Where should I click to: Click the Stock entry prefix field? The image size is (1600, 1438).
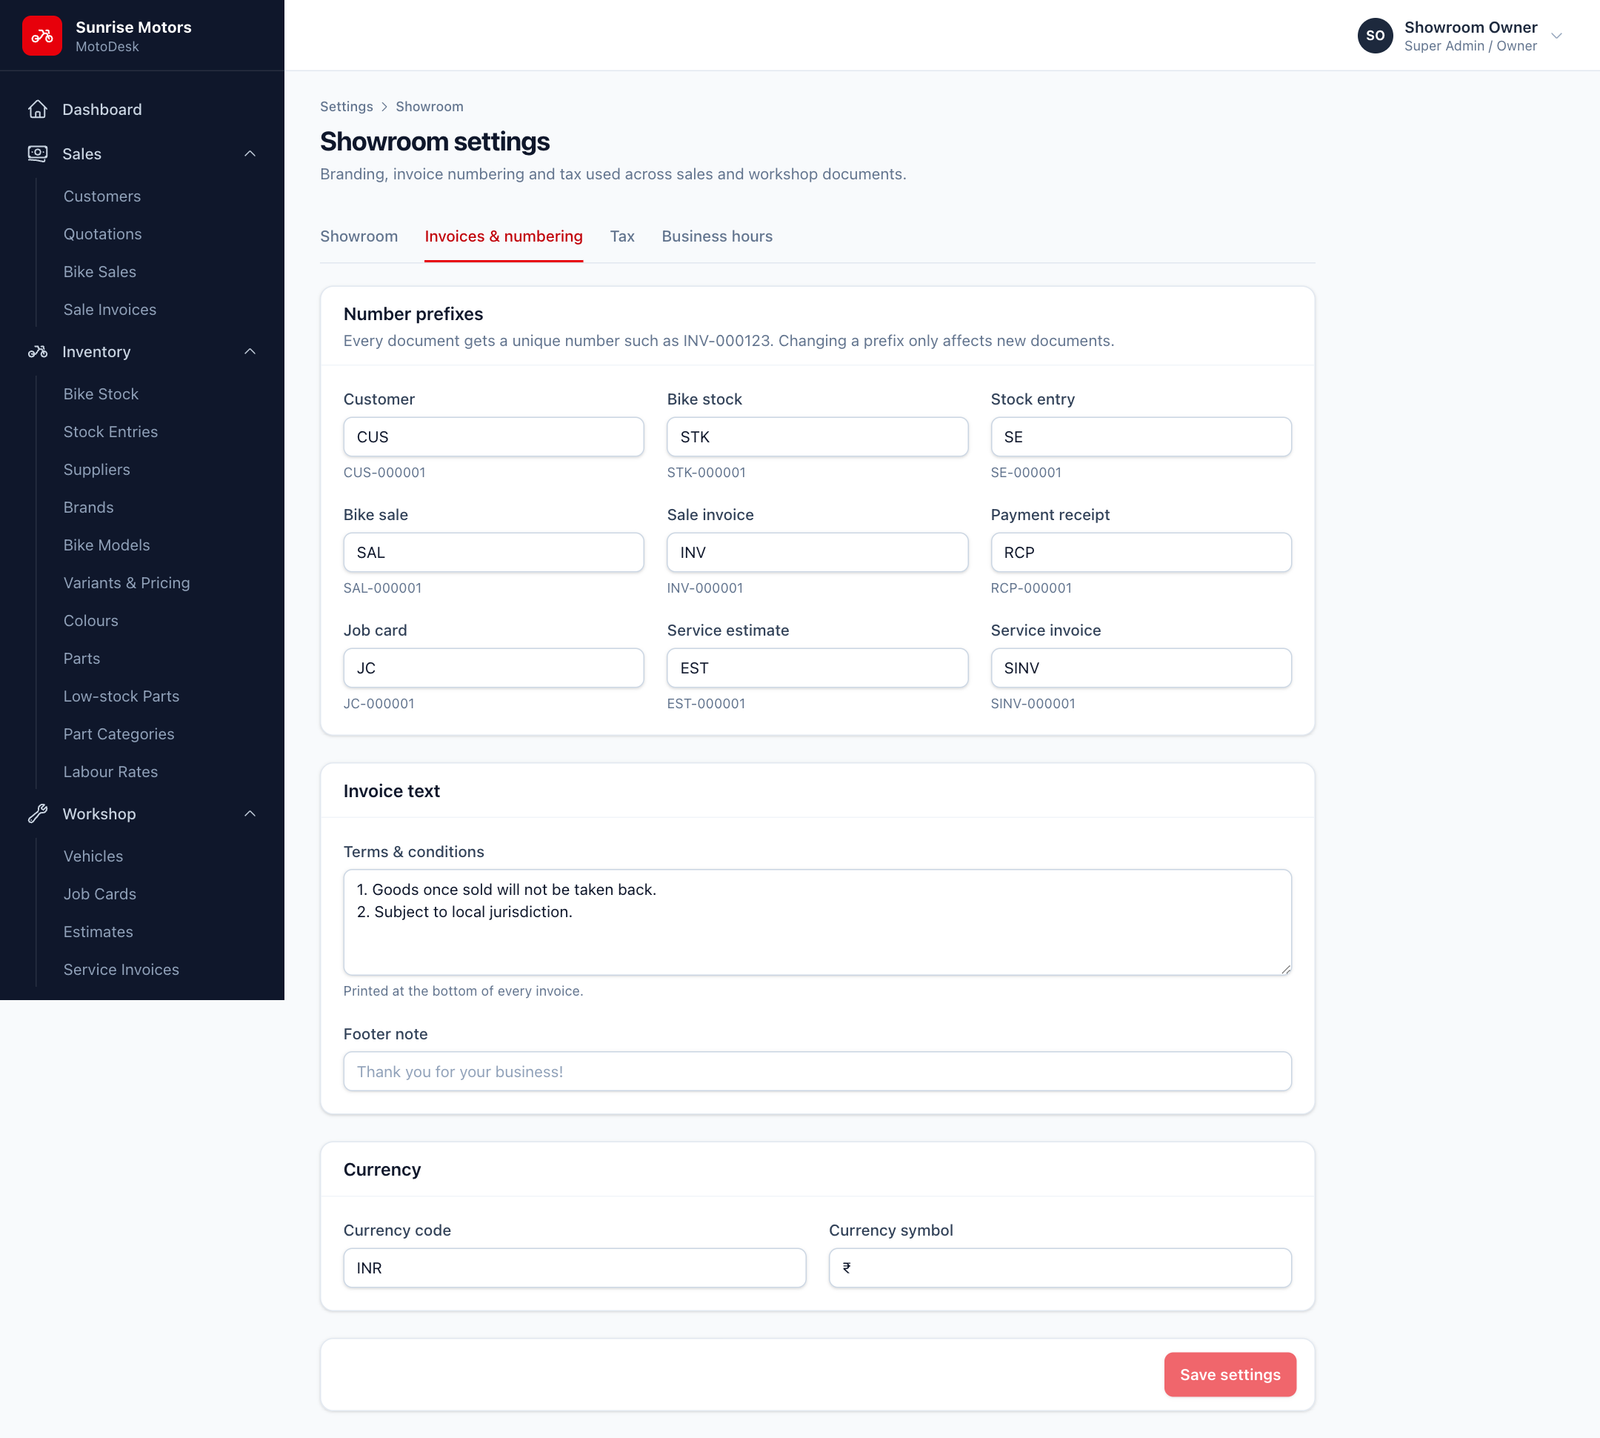point(1141,437)
